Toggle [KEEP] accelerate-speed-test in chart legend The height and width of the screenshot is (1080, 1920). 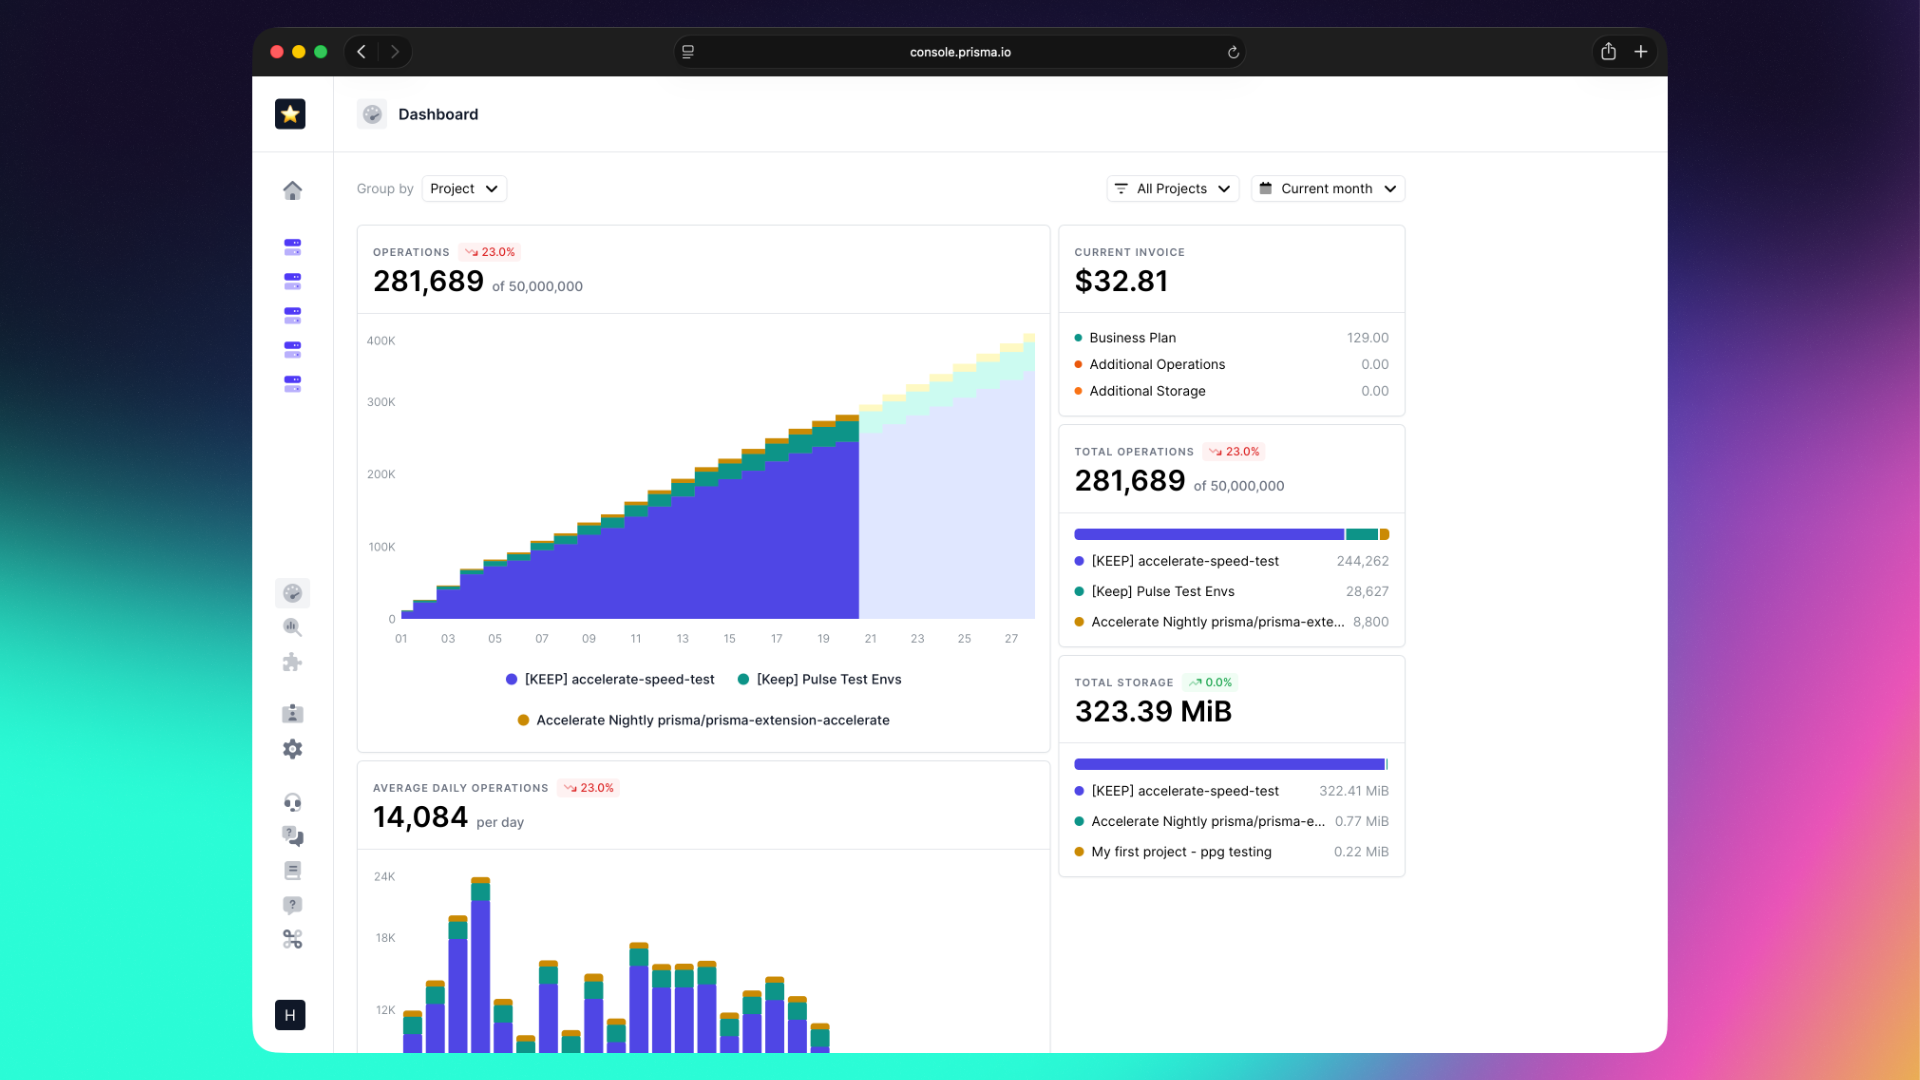pos(610,679)
